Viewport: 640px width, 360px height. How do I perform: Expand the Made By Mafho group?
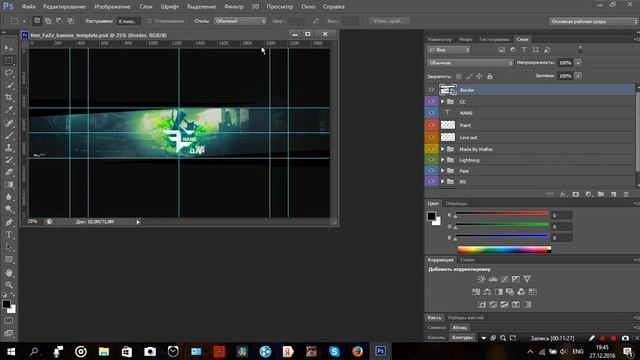click(x=442, y=149)
